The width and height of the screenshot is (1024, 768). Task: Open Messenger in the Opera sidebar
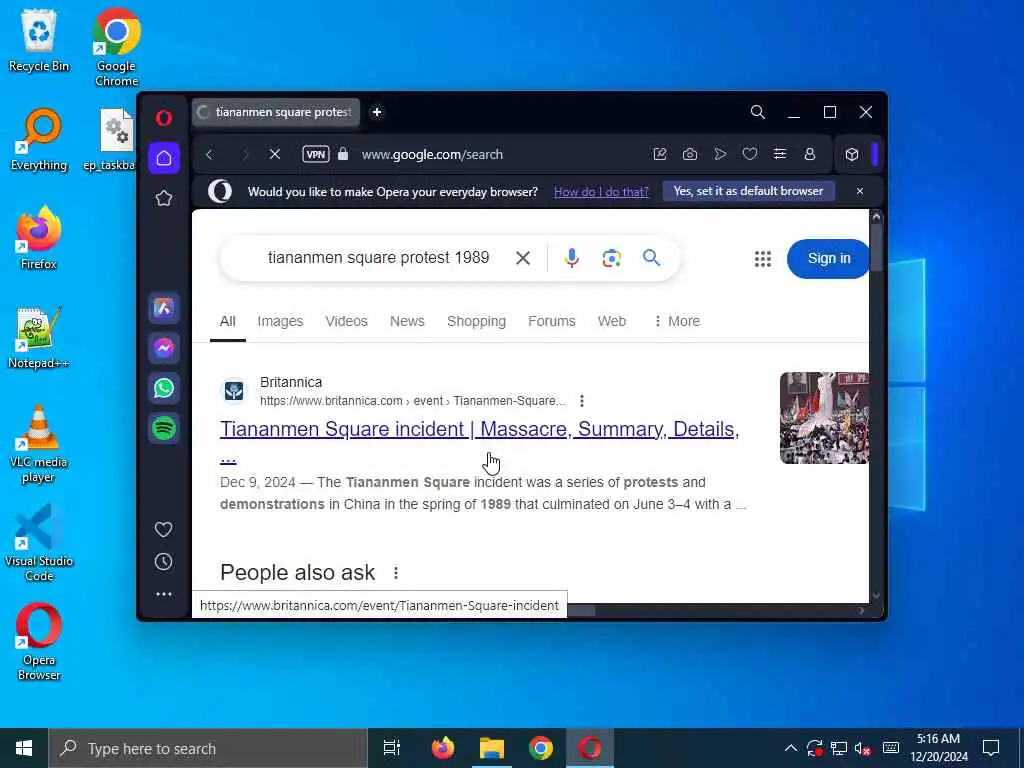(x=164, y=347)
